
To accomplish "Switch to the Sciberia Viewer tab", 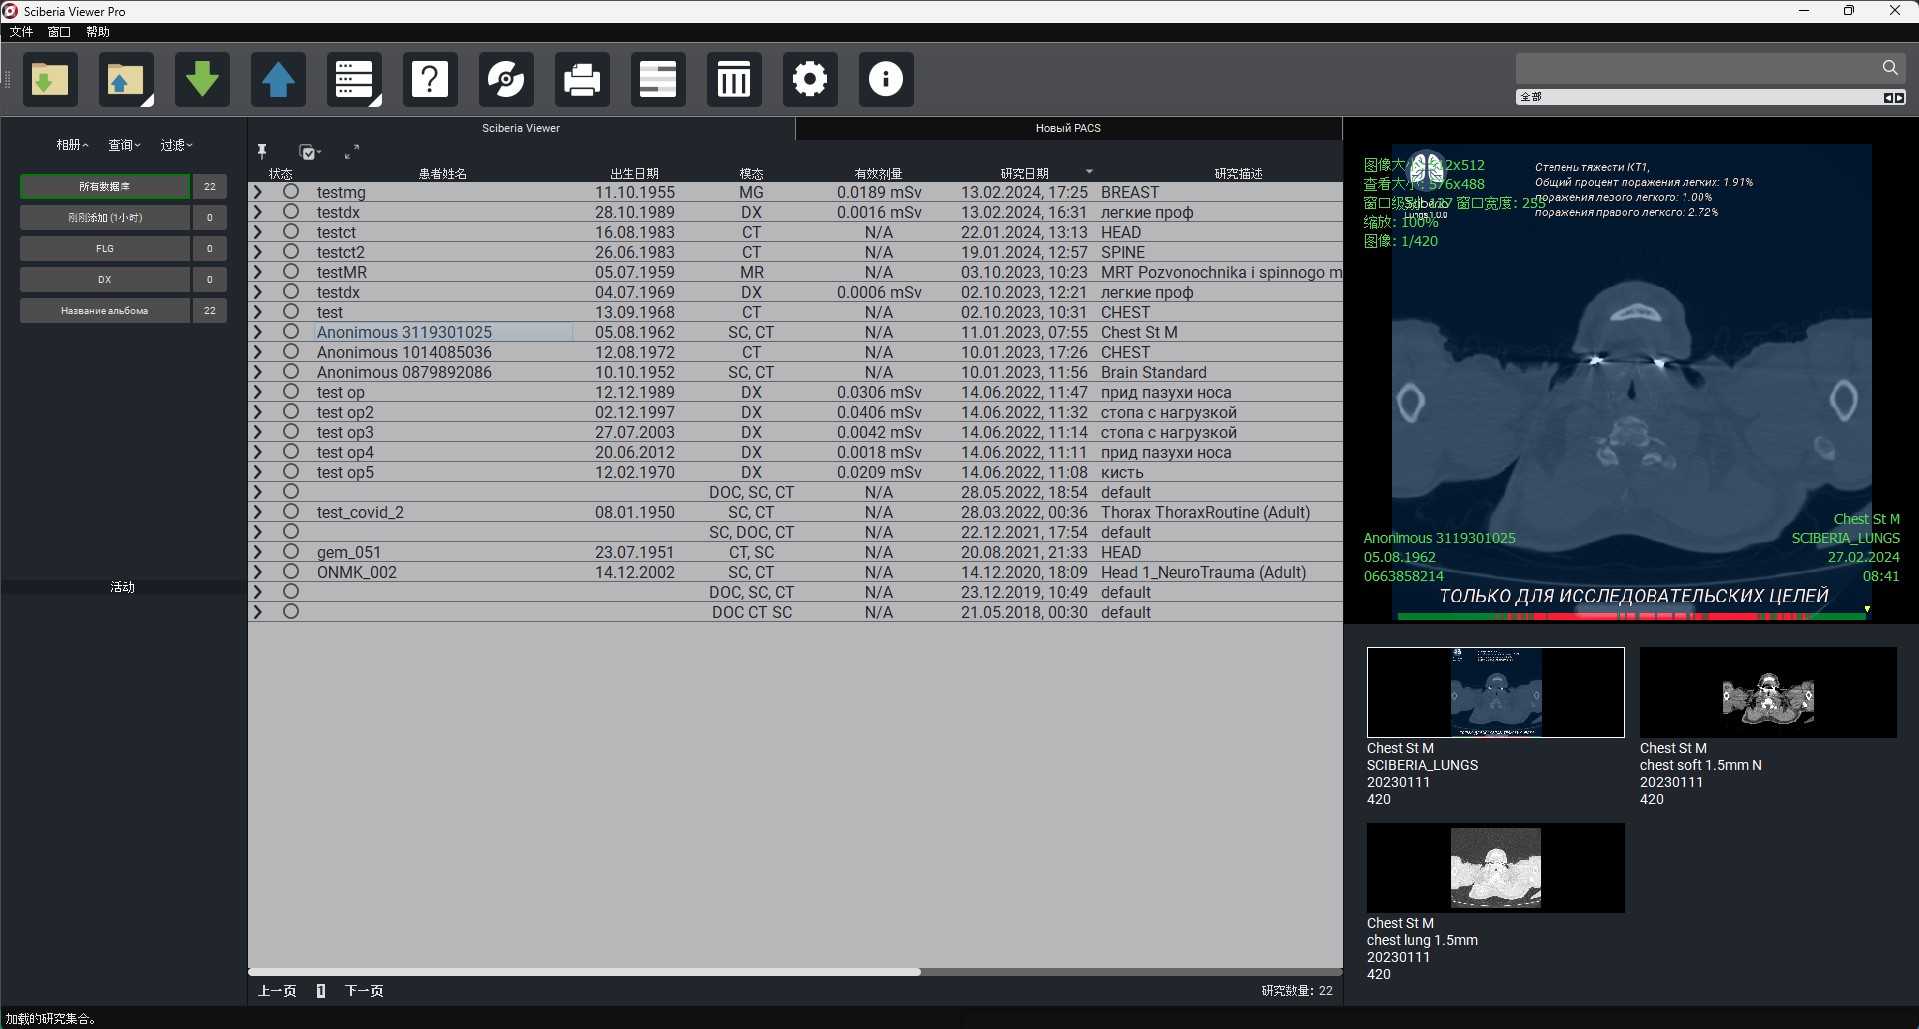I will (521, 128).
